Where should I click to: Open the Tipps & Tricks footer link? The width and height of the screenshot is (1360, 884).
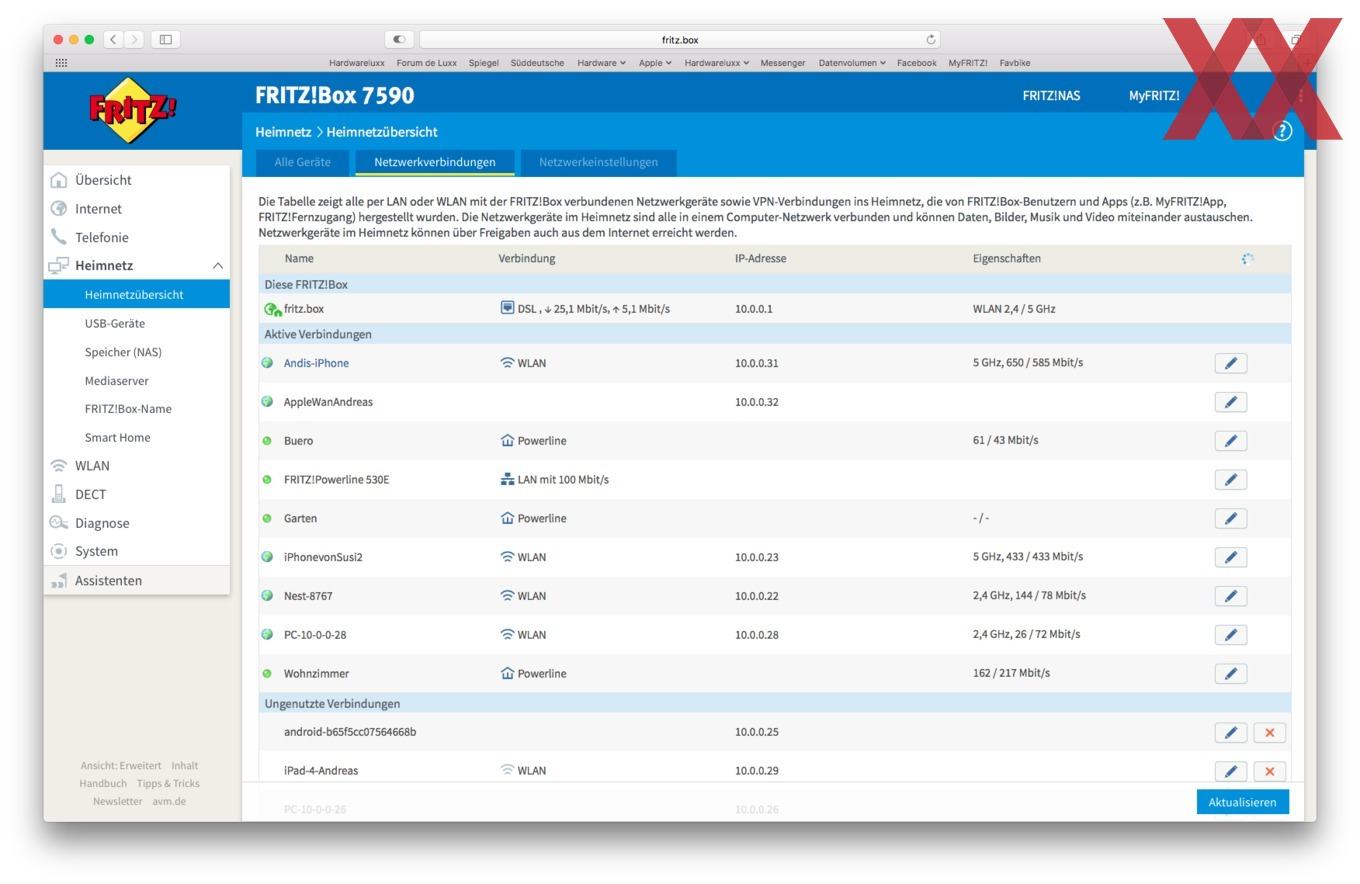[168, 784]
